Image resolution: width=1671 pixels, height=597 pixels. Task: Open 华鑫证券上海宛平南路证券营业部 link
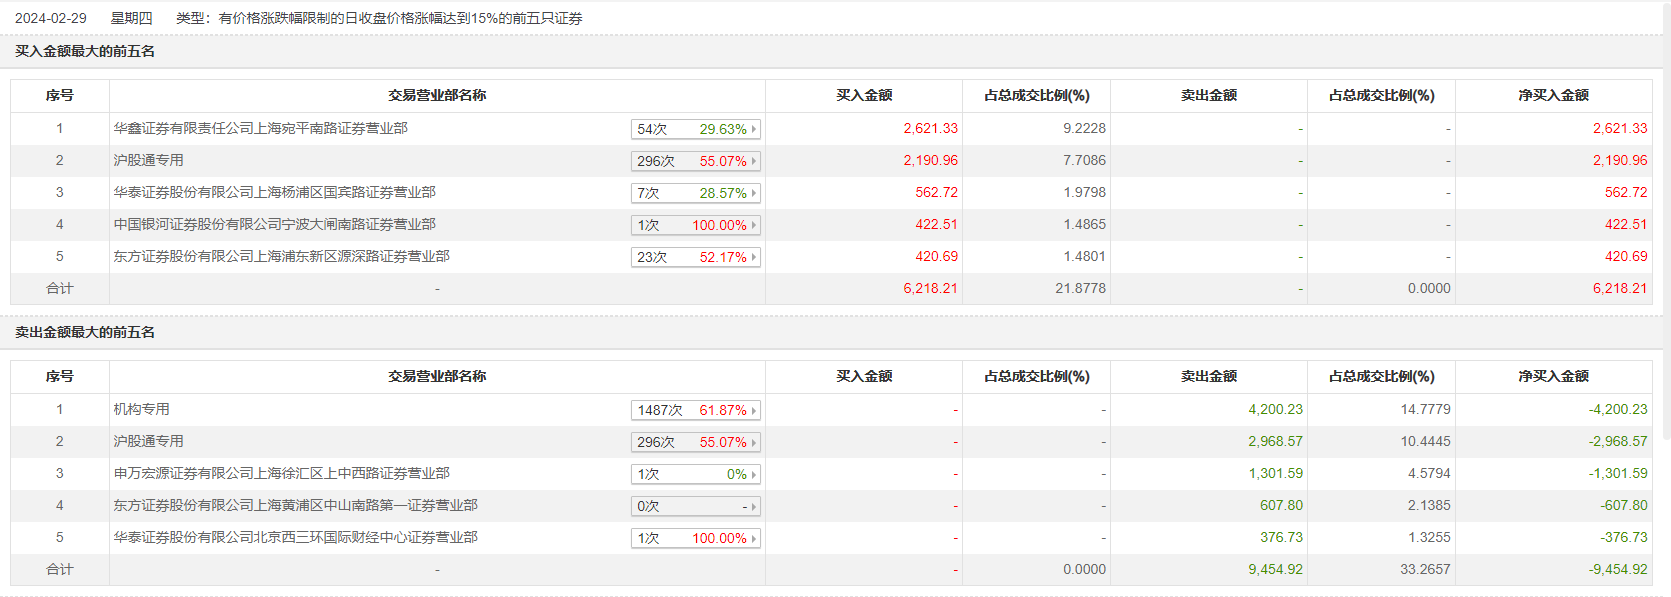(260, 128)
